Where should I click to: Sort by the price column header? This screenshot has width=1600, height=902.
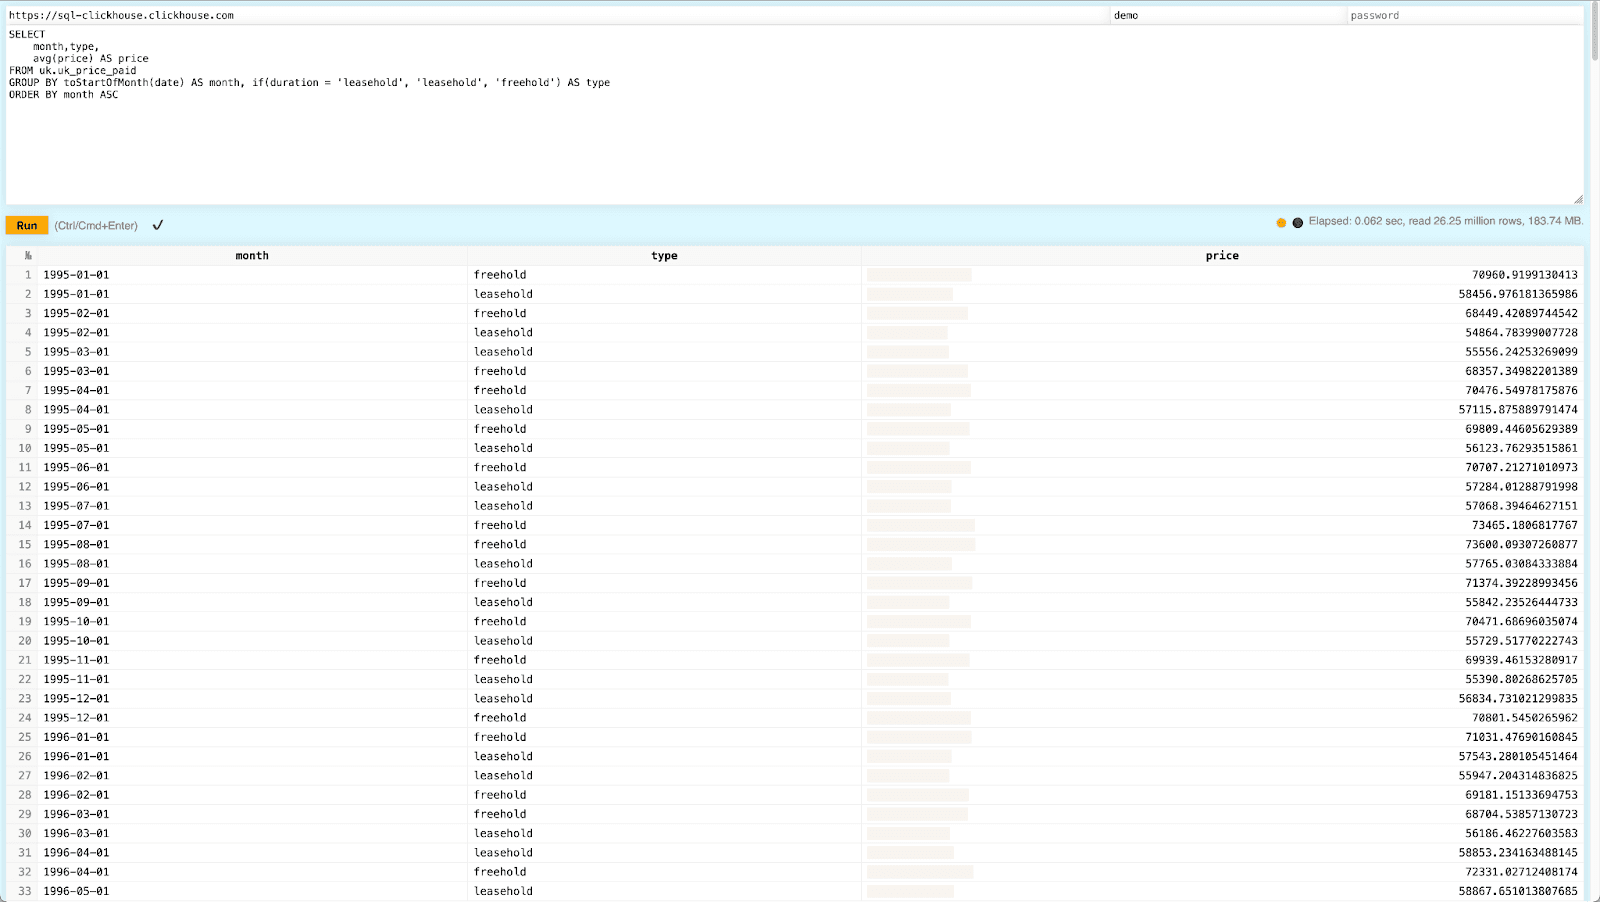point(1222,256)
